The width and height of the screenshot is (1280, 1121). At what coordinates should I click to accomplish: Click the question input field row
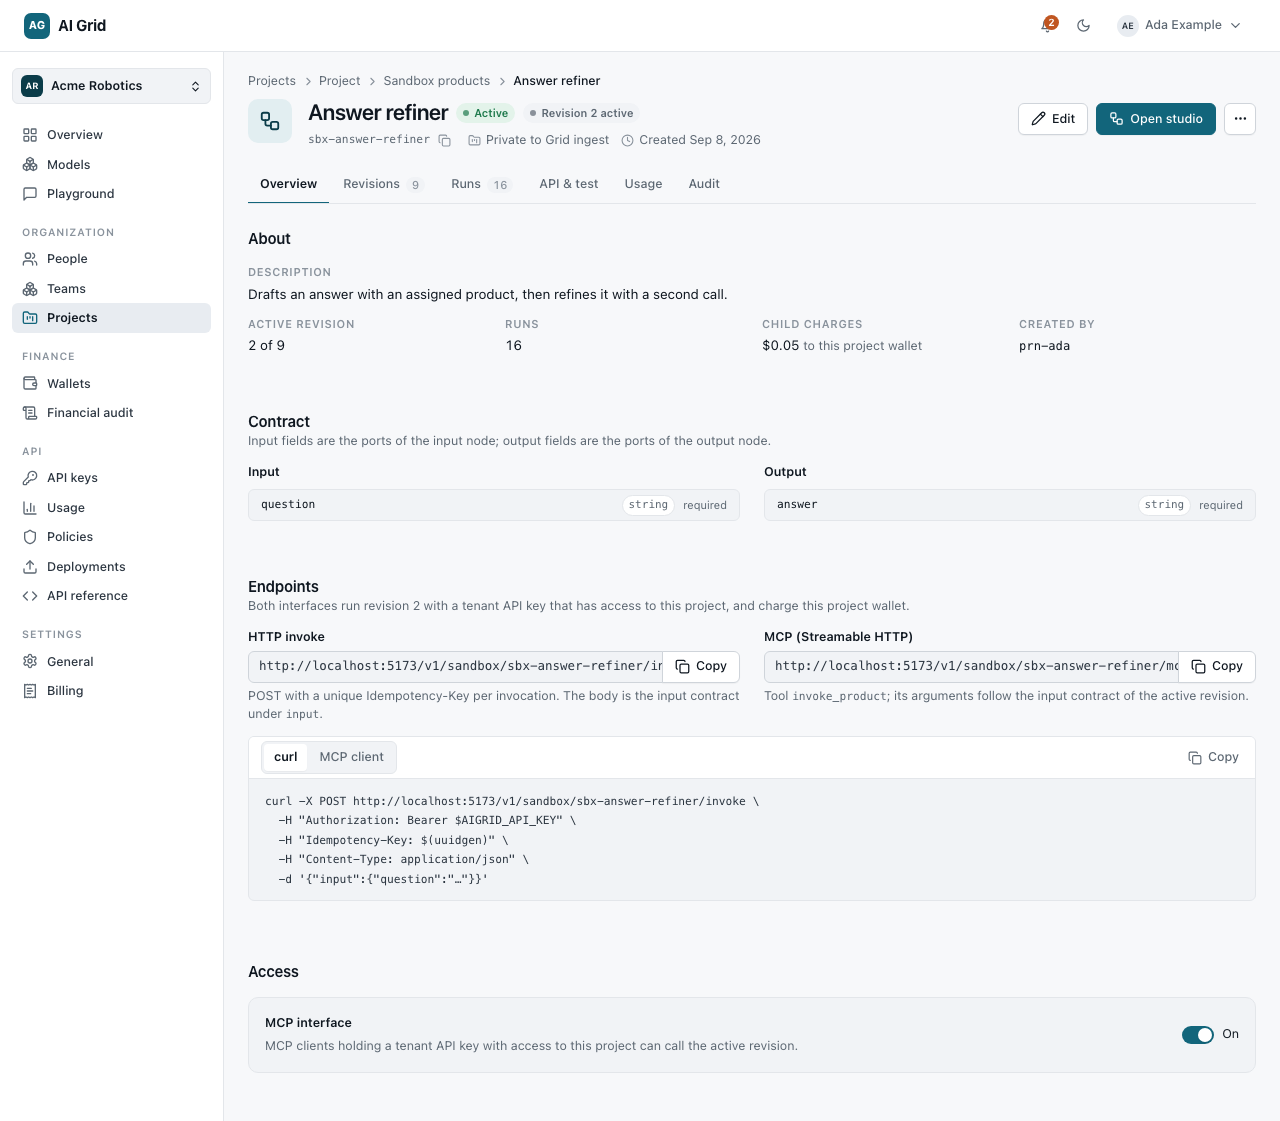pos(494,505)
